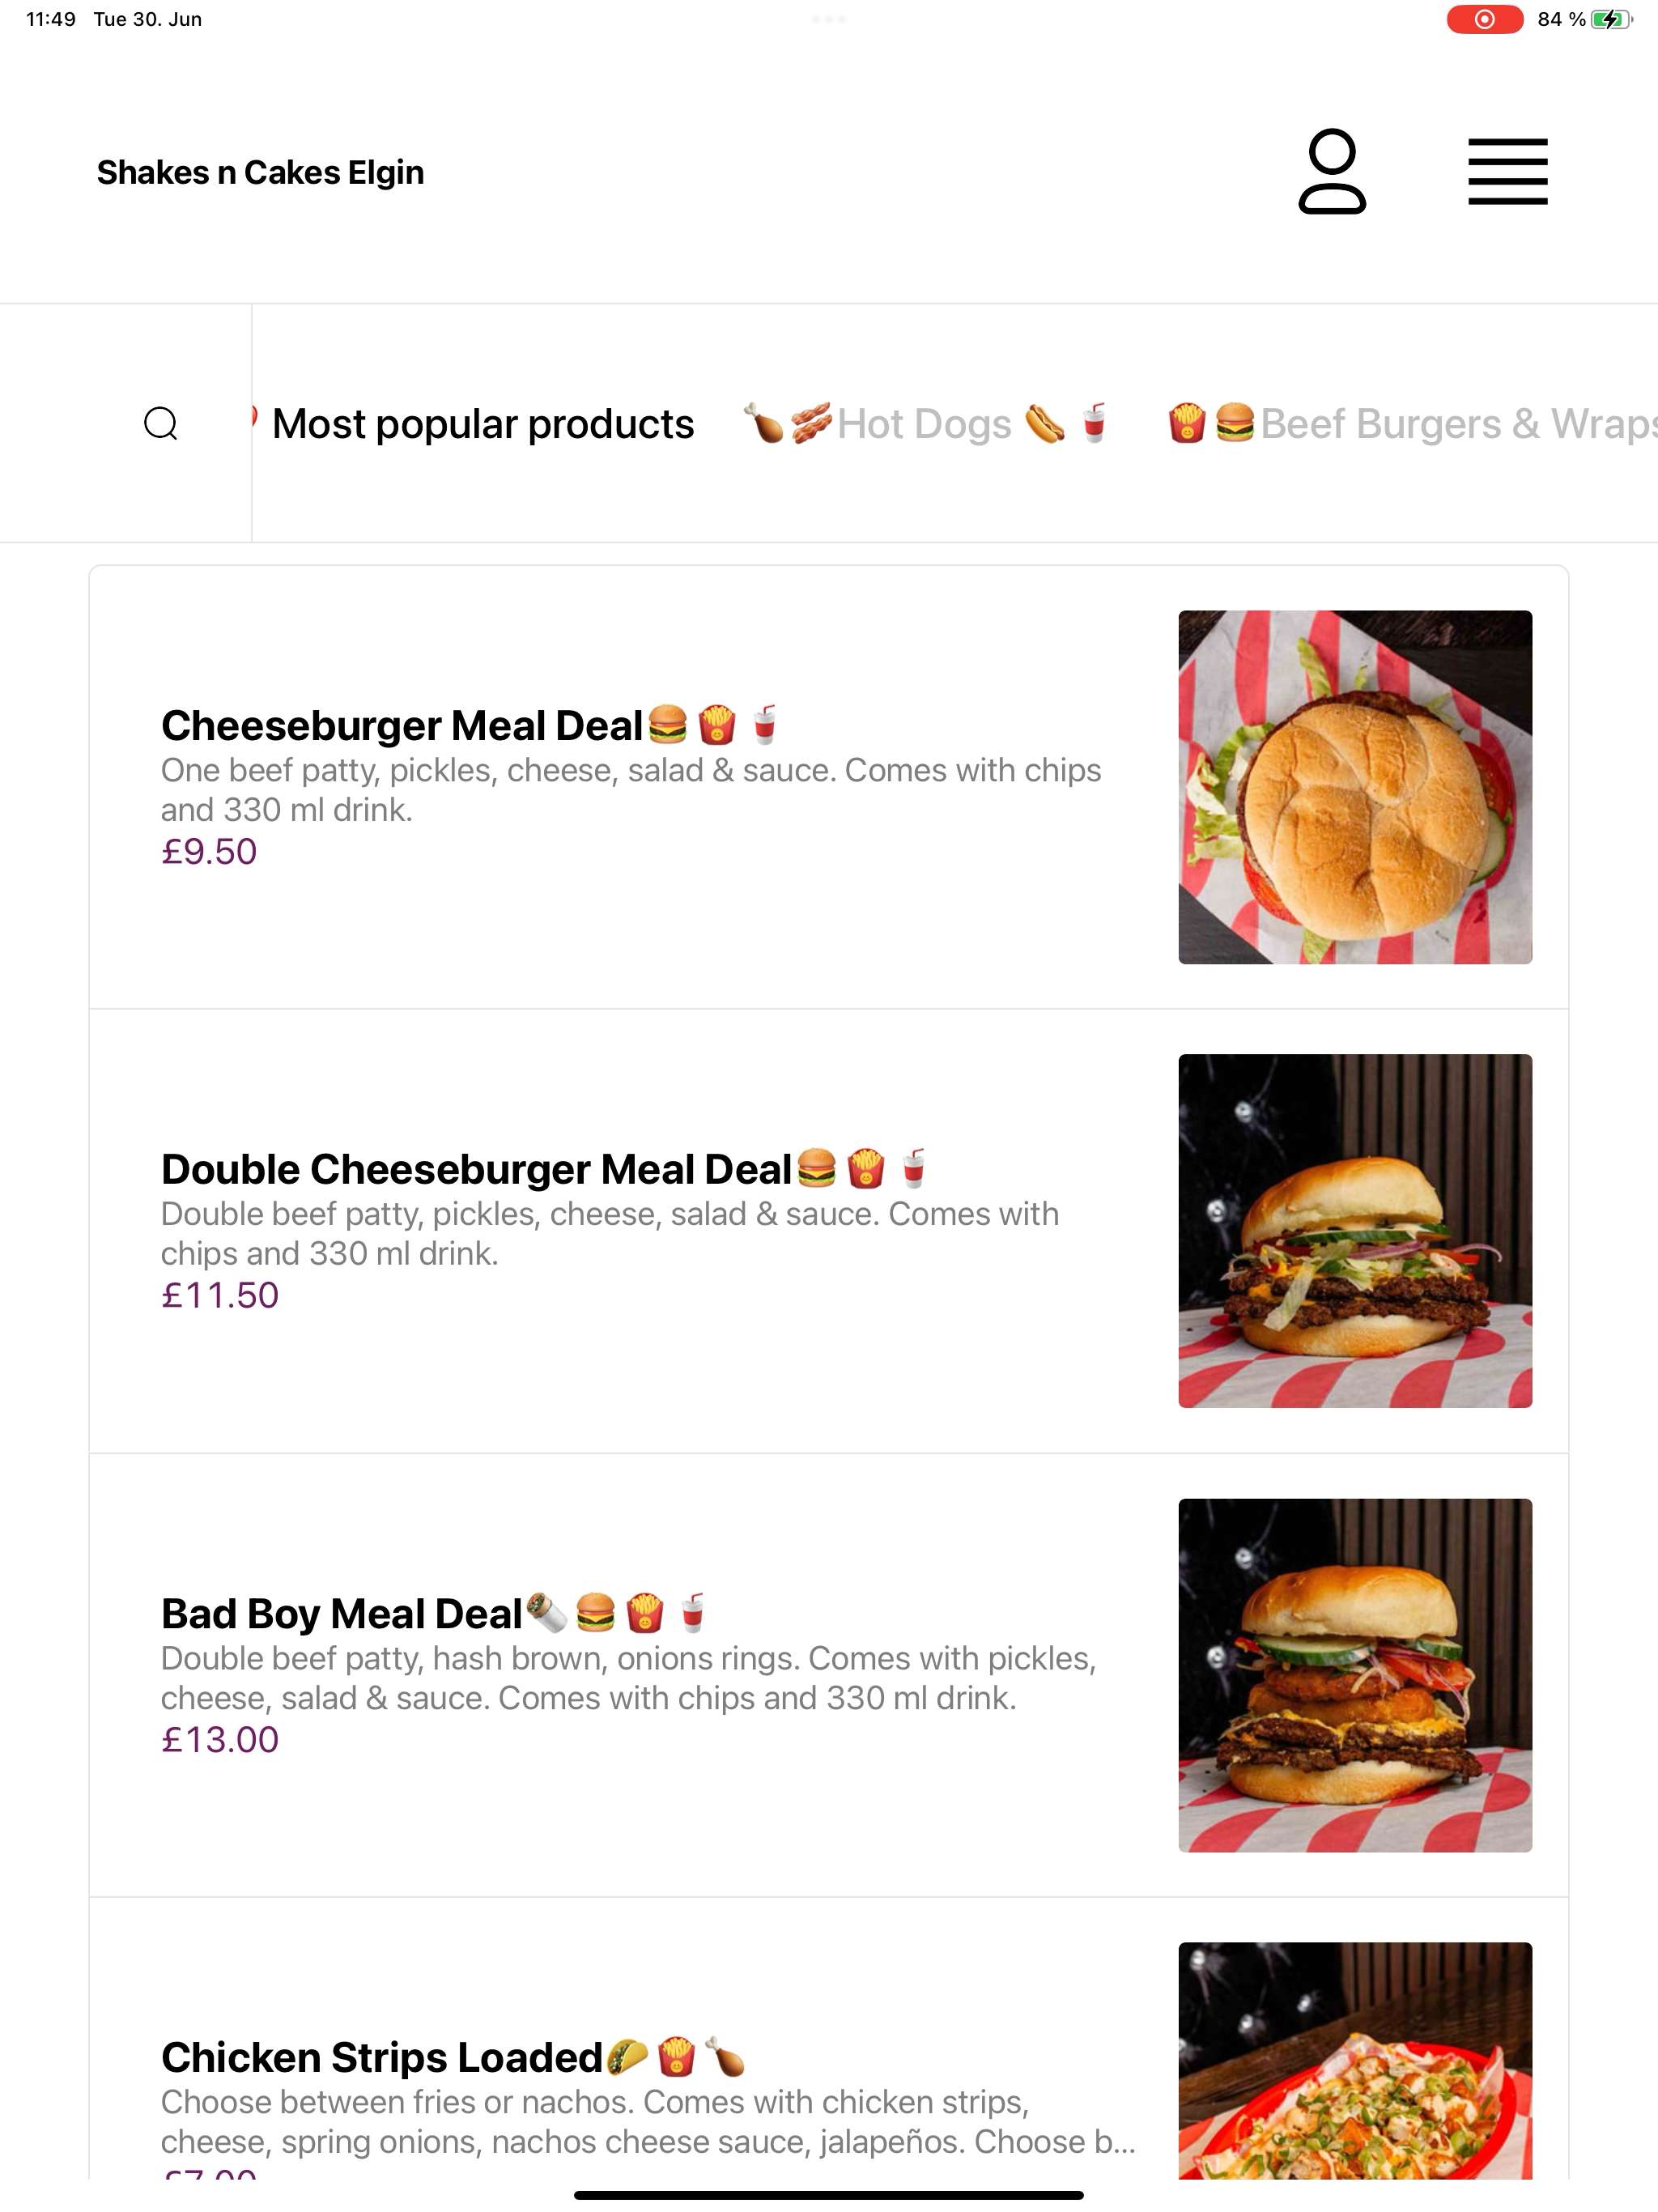This screenshot has width=1658, height=2212.
Task: Tap the battery status icon
Action: (1611, 19)
